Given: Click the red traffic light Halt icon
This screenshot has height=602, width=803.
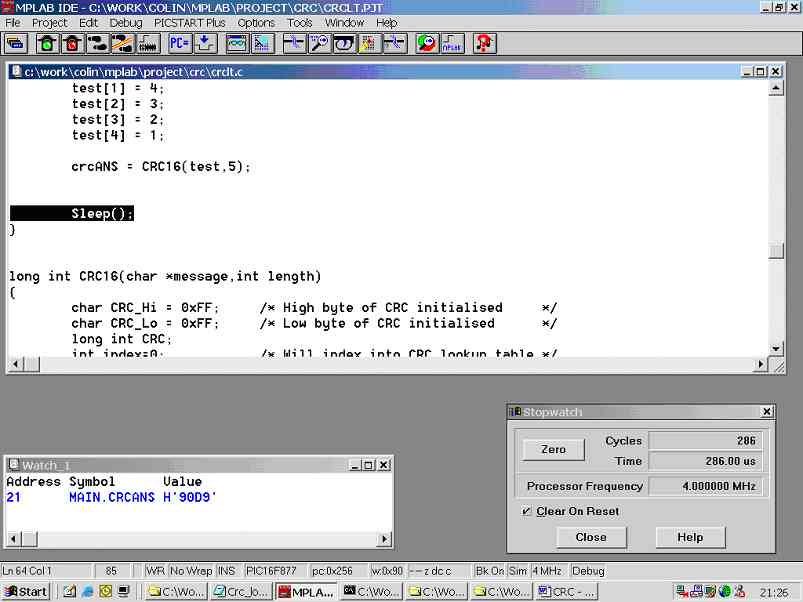Looking at the screenshot, I should (x=72, y=43).
